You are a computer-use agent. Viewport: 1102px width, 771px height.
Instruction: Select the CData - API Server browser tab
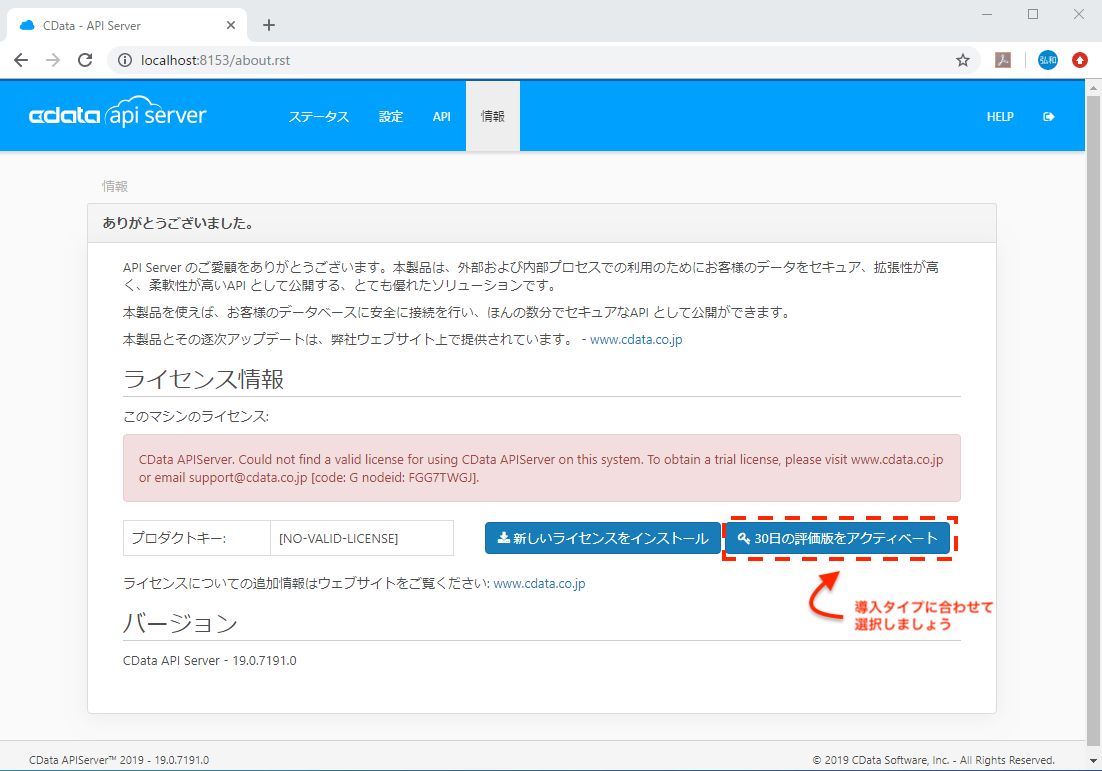[x=127, y=25]
